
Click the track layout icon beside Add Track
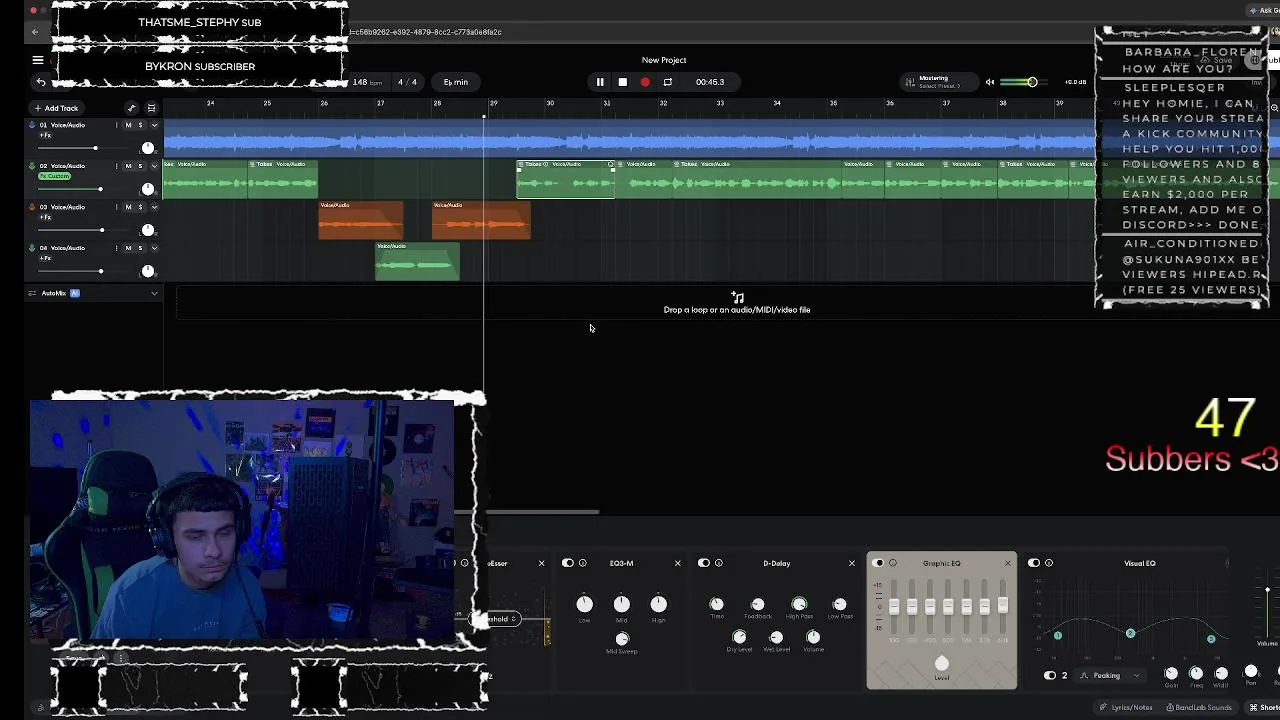(151, 108)
